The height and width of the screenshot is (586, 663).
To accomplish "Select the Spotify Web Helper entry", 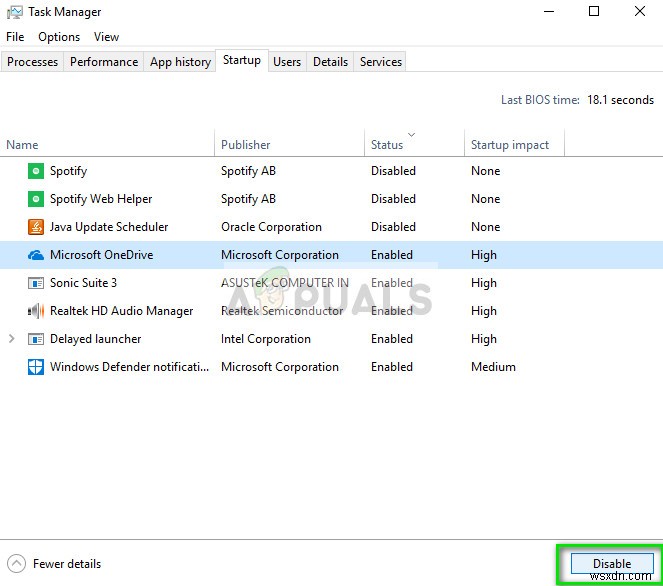I will coord(101,199).
